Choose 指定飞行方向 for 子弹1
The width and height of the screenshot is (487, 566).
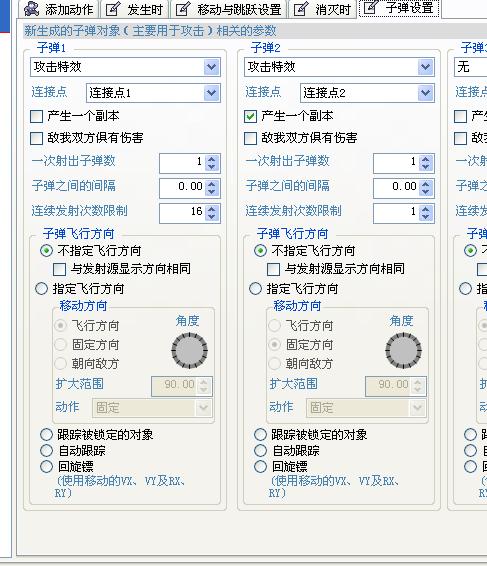click(x=42, y=289)
